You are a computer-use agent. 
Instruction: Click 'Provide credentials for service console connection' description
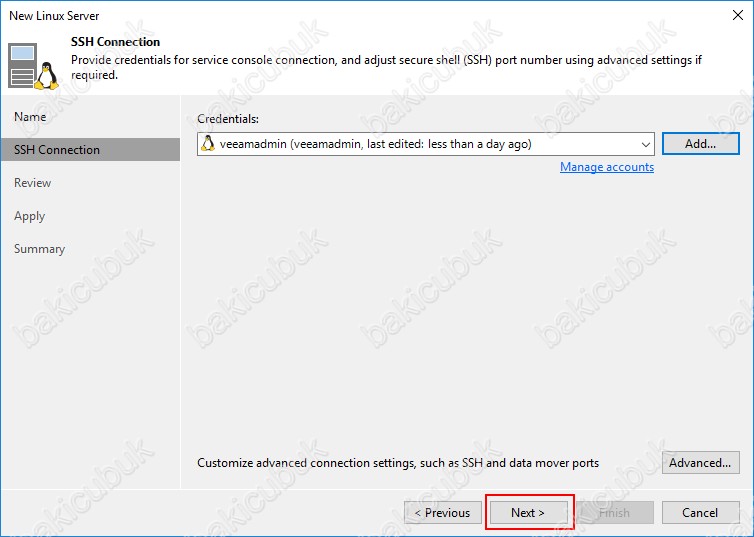[x=387, y=67]
